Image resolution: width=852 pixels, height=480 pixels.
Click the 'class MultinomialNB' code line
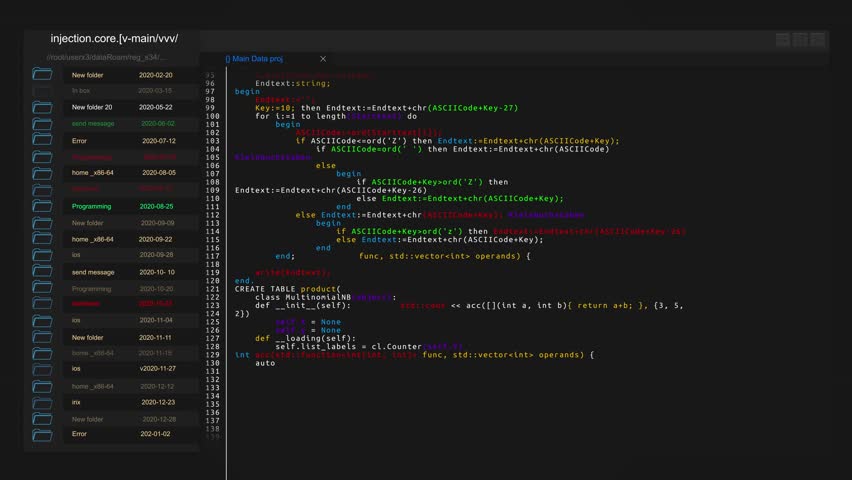coord(303,297)
